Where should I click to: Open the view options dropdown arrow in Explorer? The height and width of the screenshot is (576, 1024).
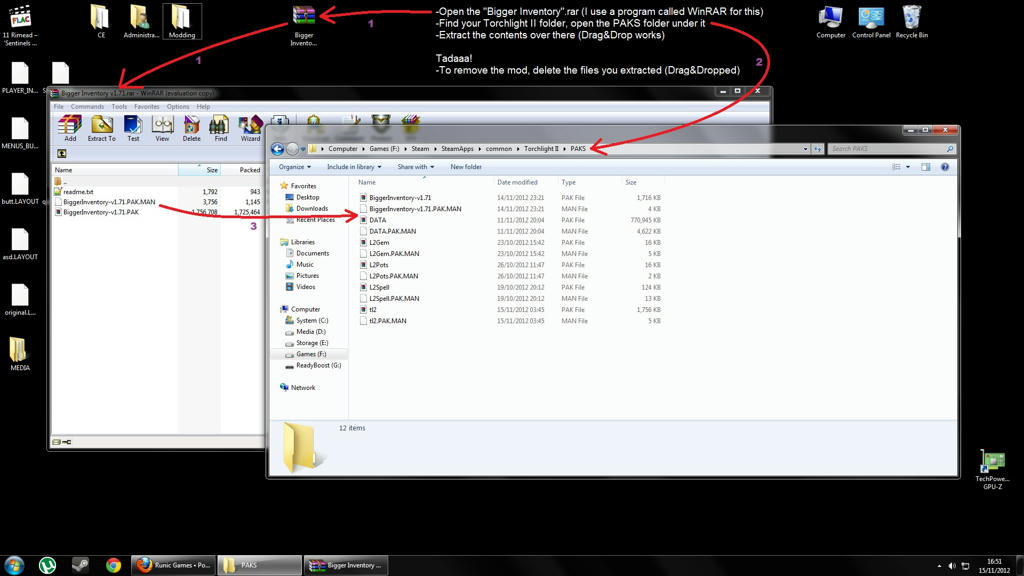[908, 167]
